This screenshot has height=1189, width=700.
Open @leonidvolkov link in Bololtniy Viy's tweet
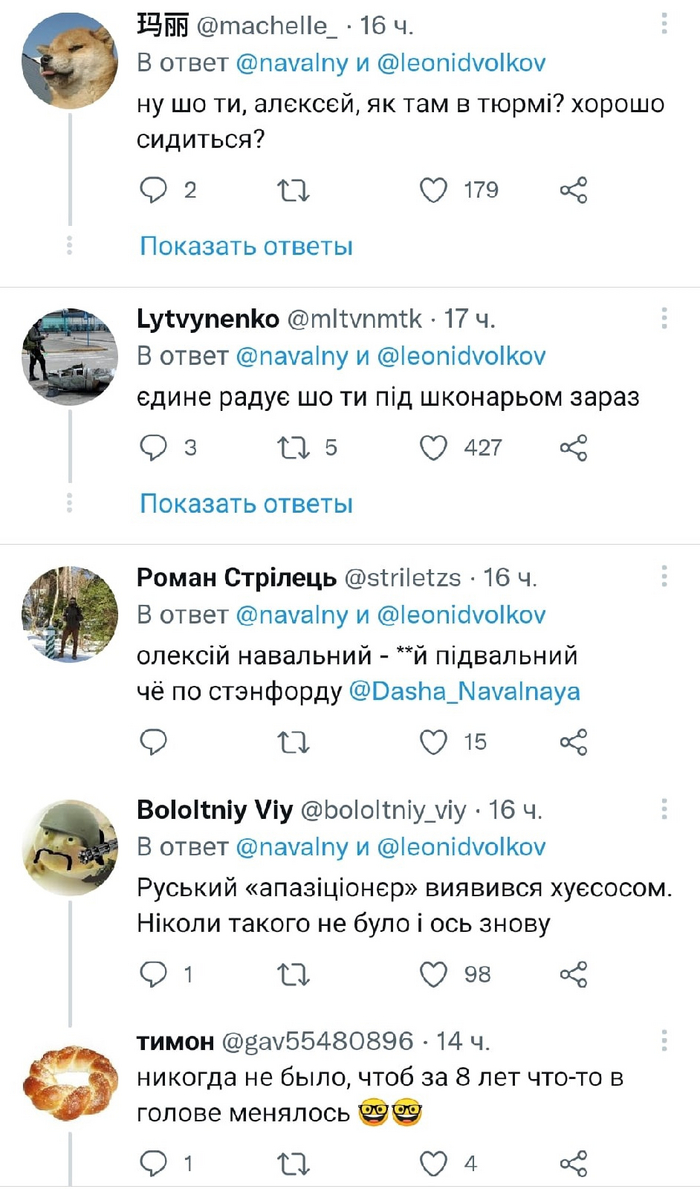tap(461, 847)
